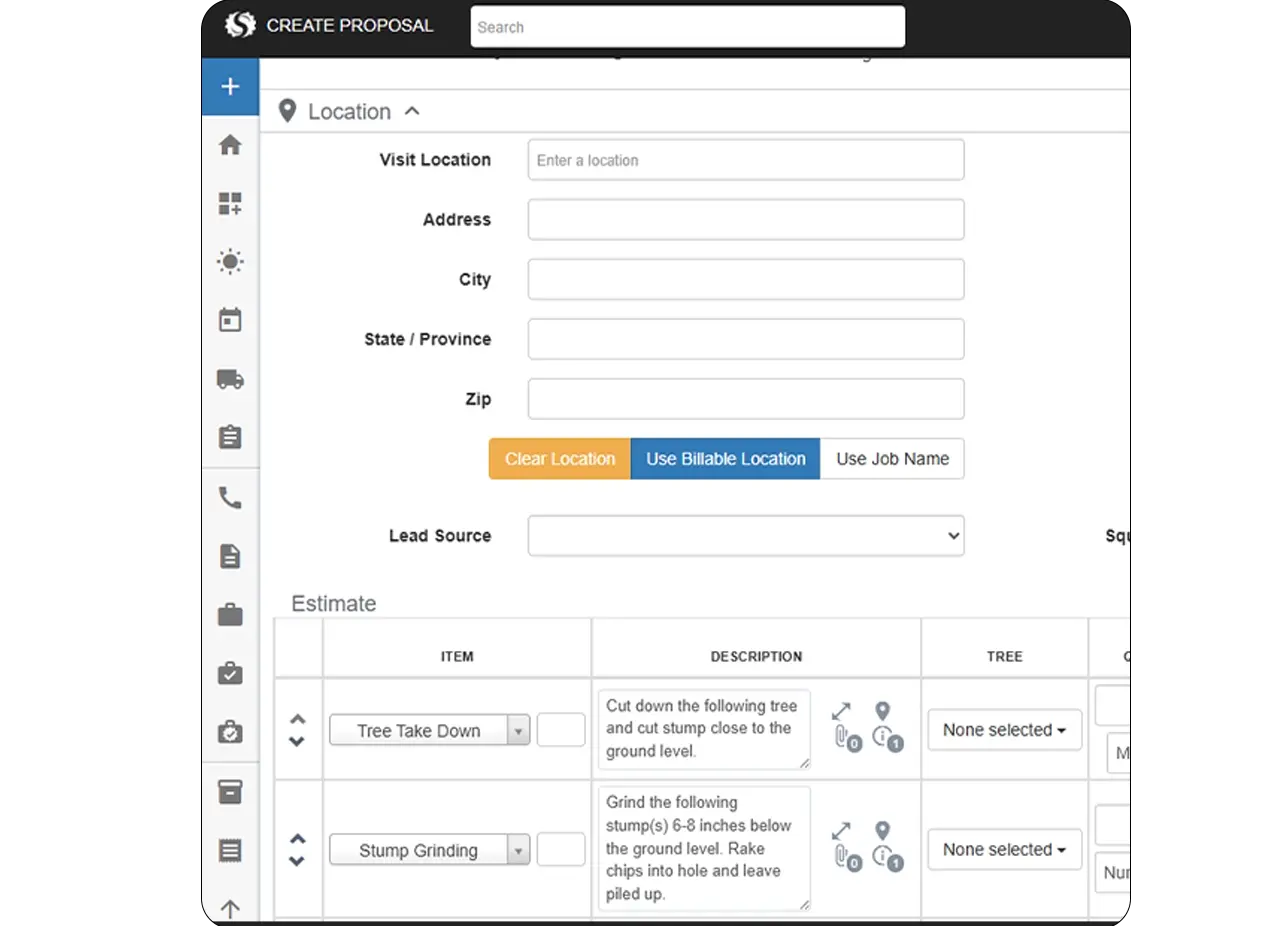
Task: Open the Home icon in the sidebar
Action: click(230, 146)
